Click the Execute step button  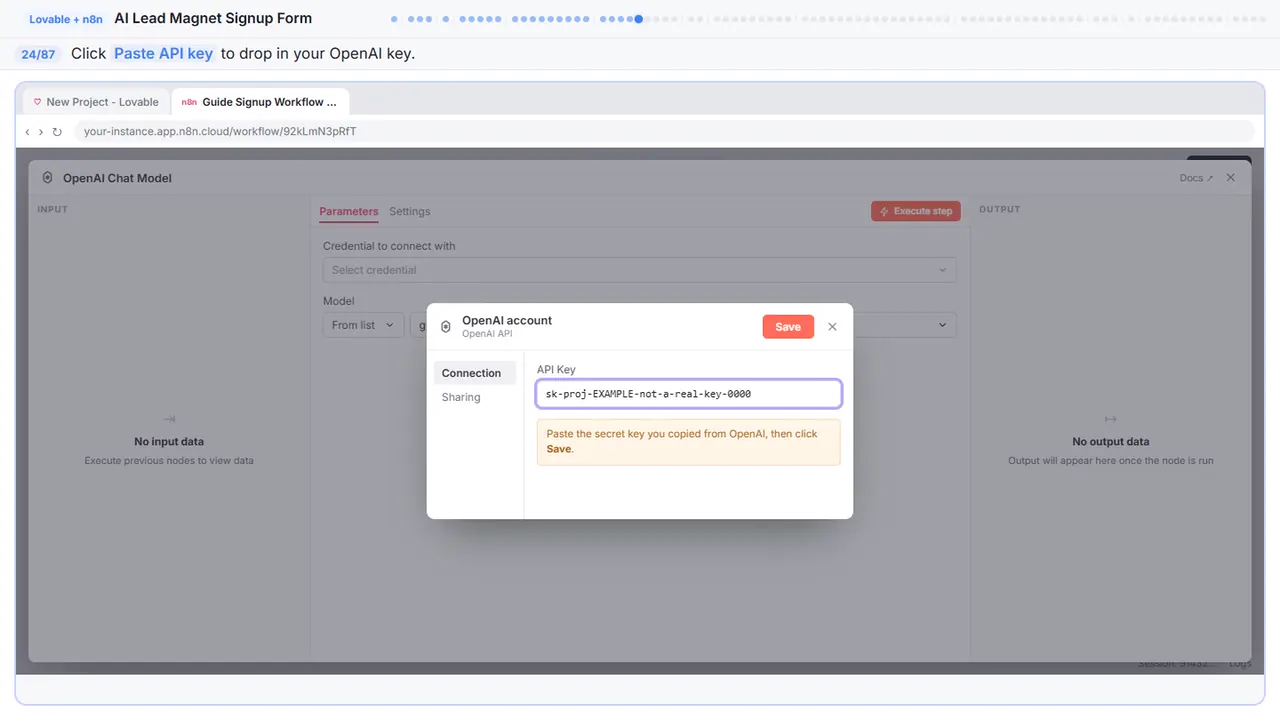(x=916, y=211)
